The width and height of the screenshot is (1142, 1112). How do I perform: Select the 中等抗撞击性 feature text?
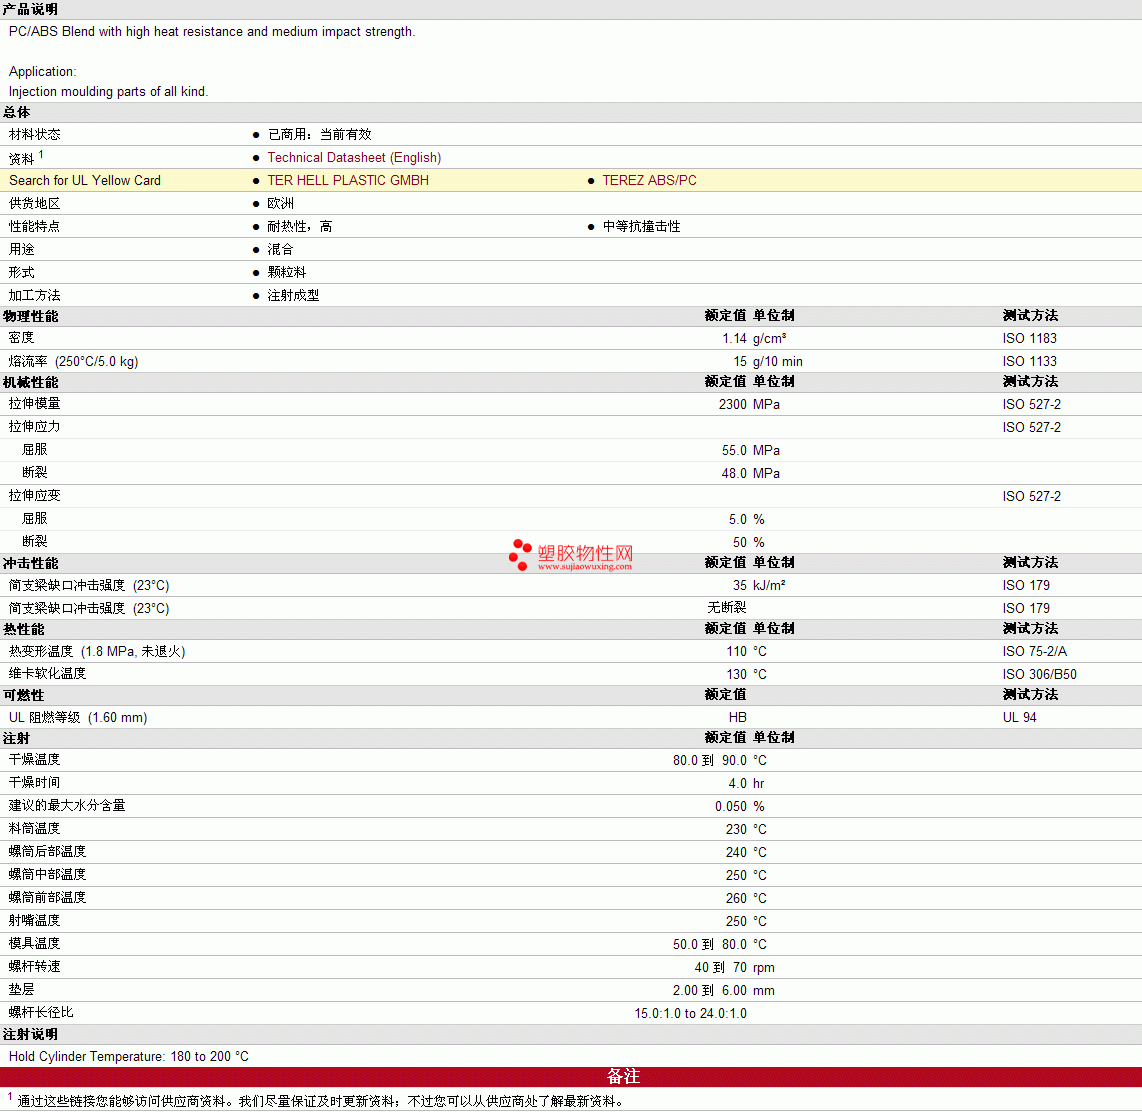[642, 226]
